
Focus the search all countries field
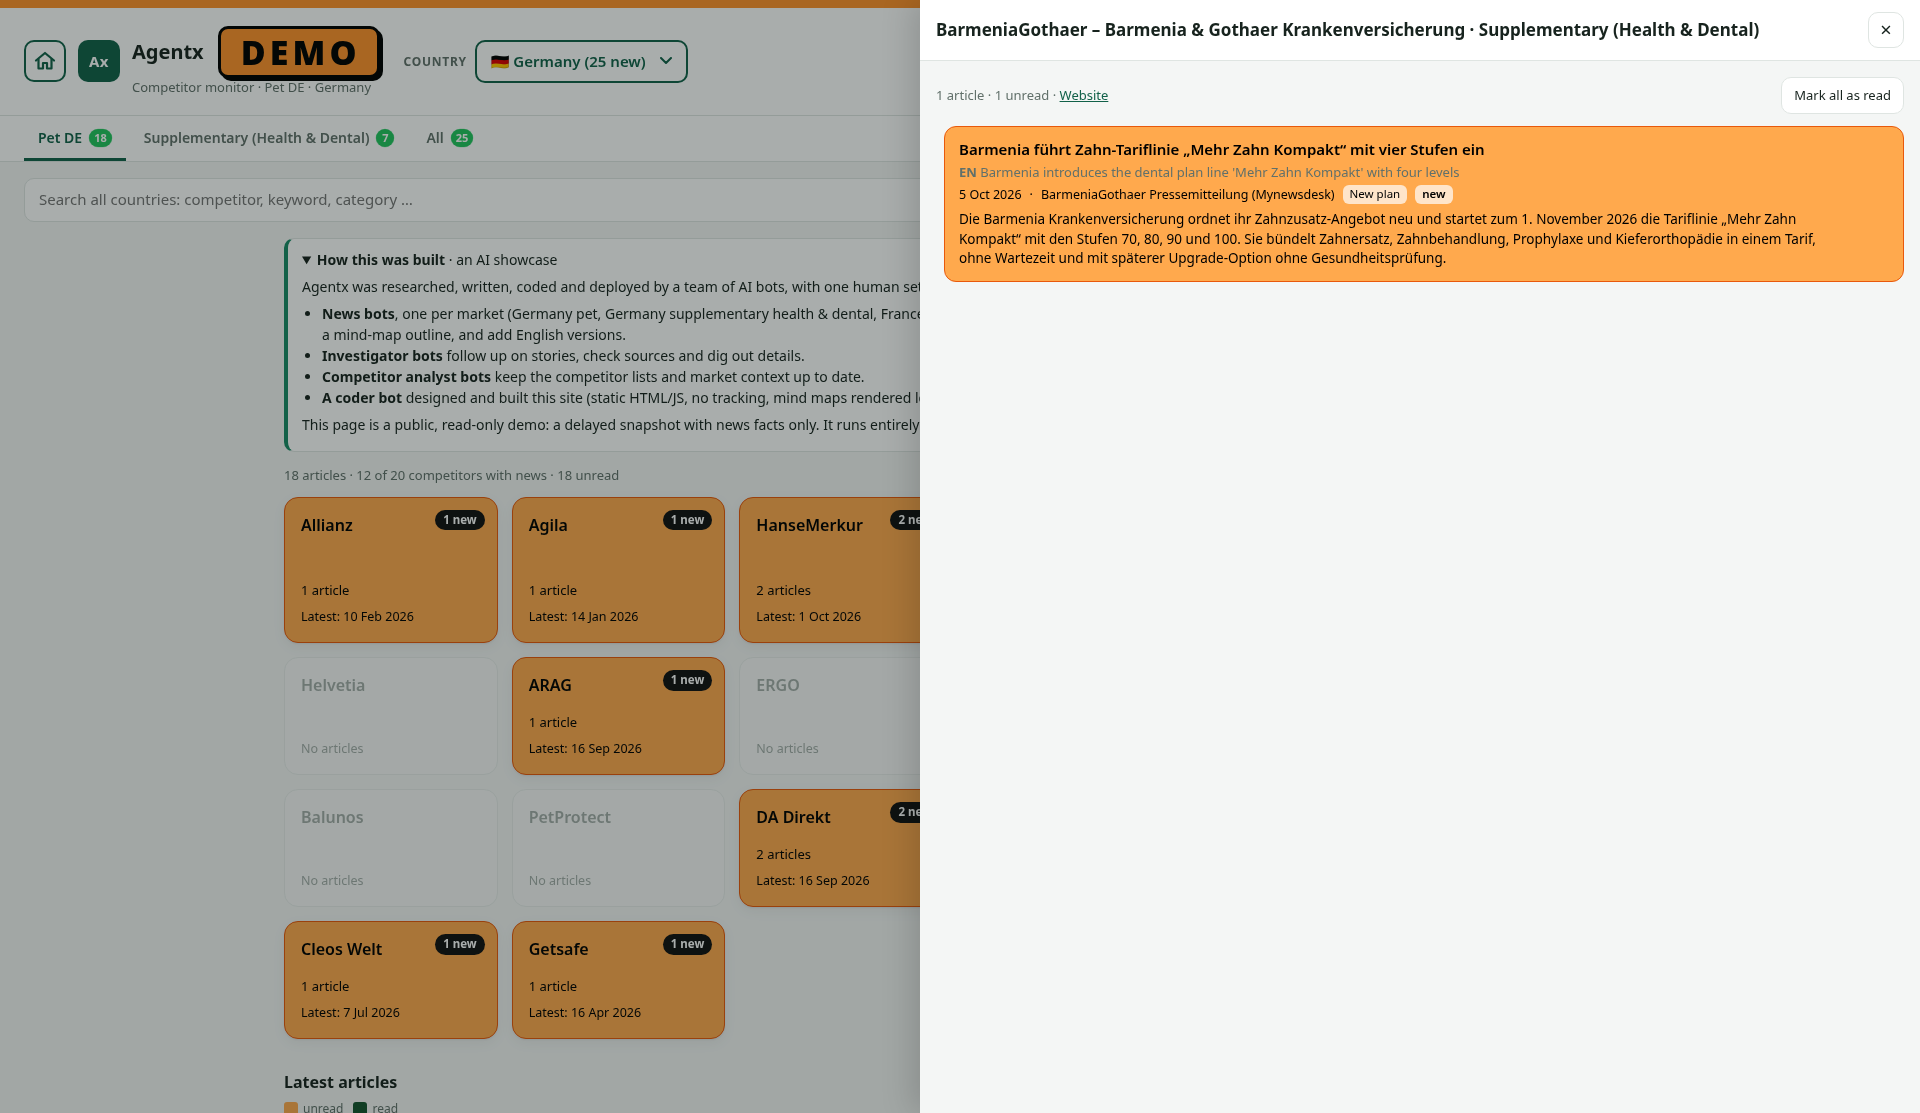[x=472, y=200]
